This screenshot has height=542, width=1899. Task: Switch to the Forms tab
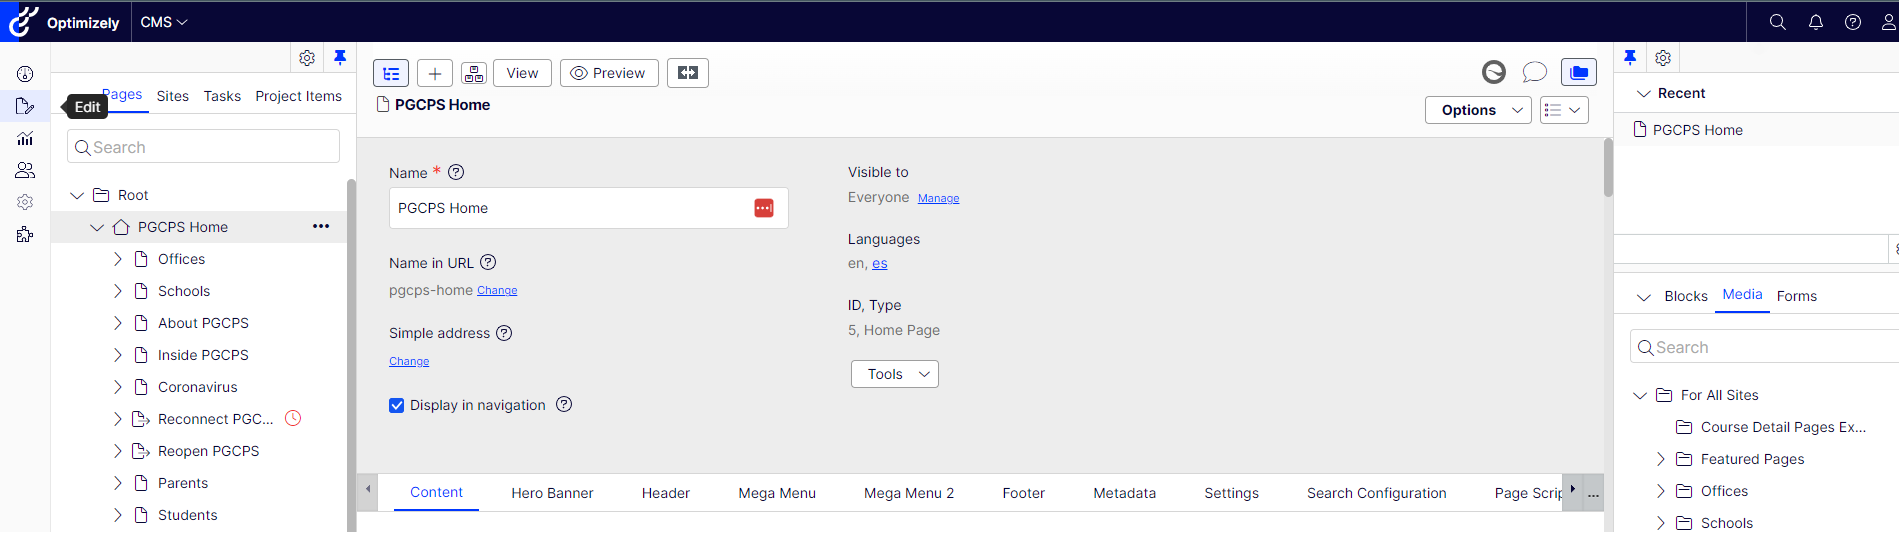tap(1797, 296)
